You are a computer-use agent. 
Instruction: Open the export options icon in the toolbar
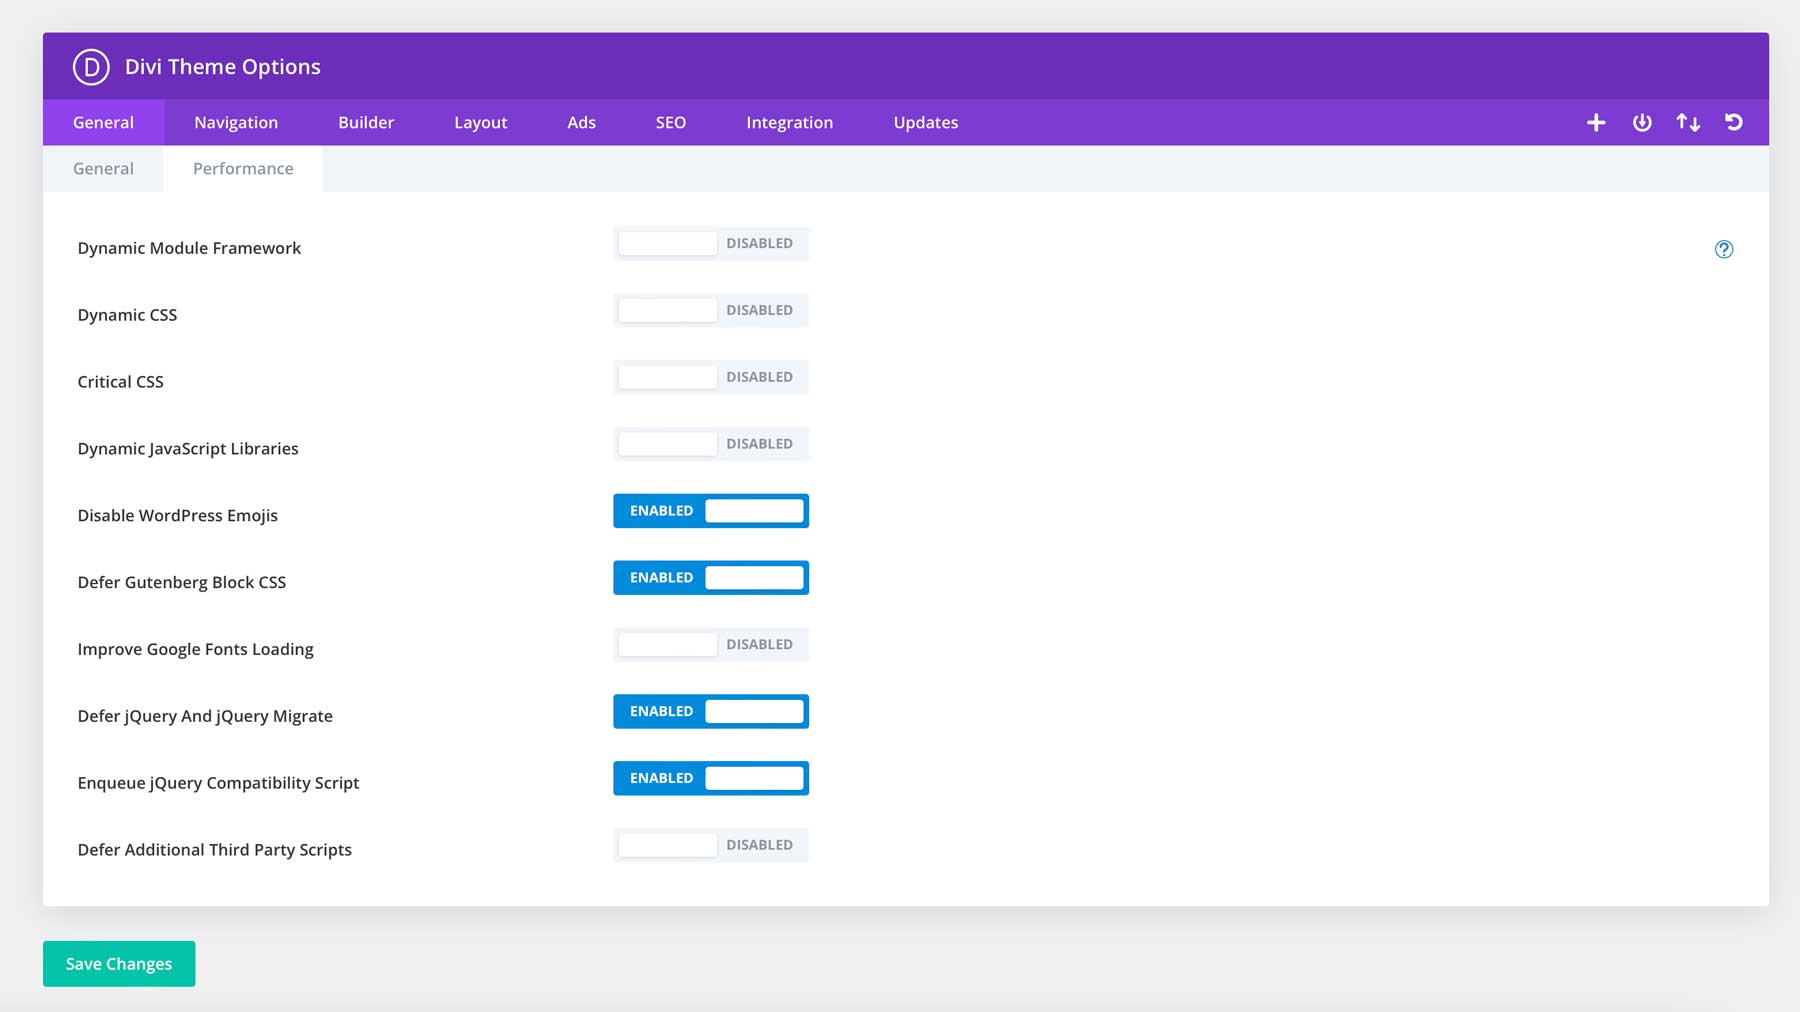tap(1642, 122)
